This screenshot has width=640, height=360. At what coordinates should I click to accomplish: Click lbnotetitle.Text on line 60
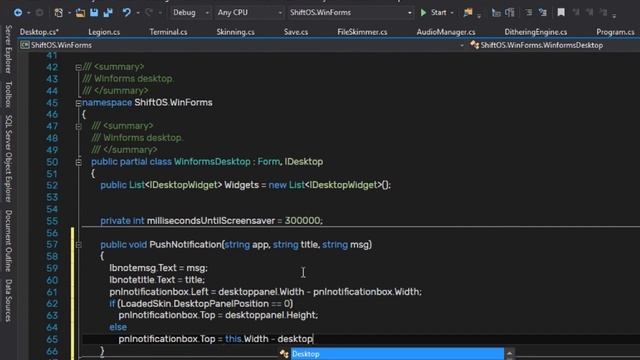coord(142,280)
